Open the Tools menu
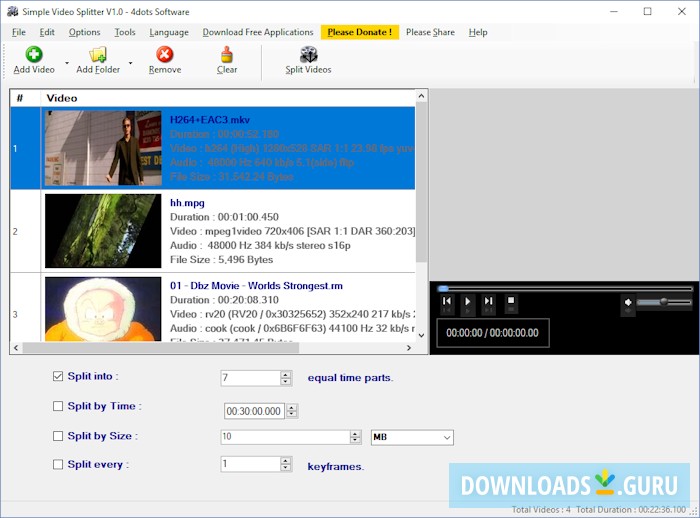Viewport: 700px width, 518px height. (125, 32)
